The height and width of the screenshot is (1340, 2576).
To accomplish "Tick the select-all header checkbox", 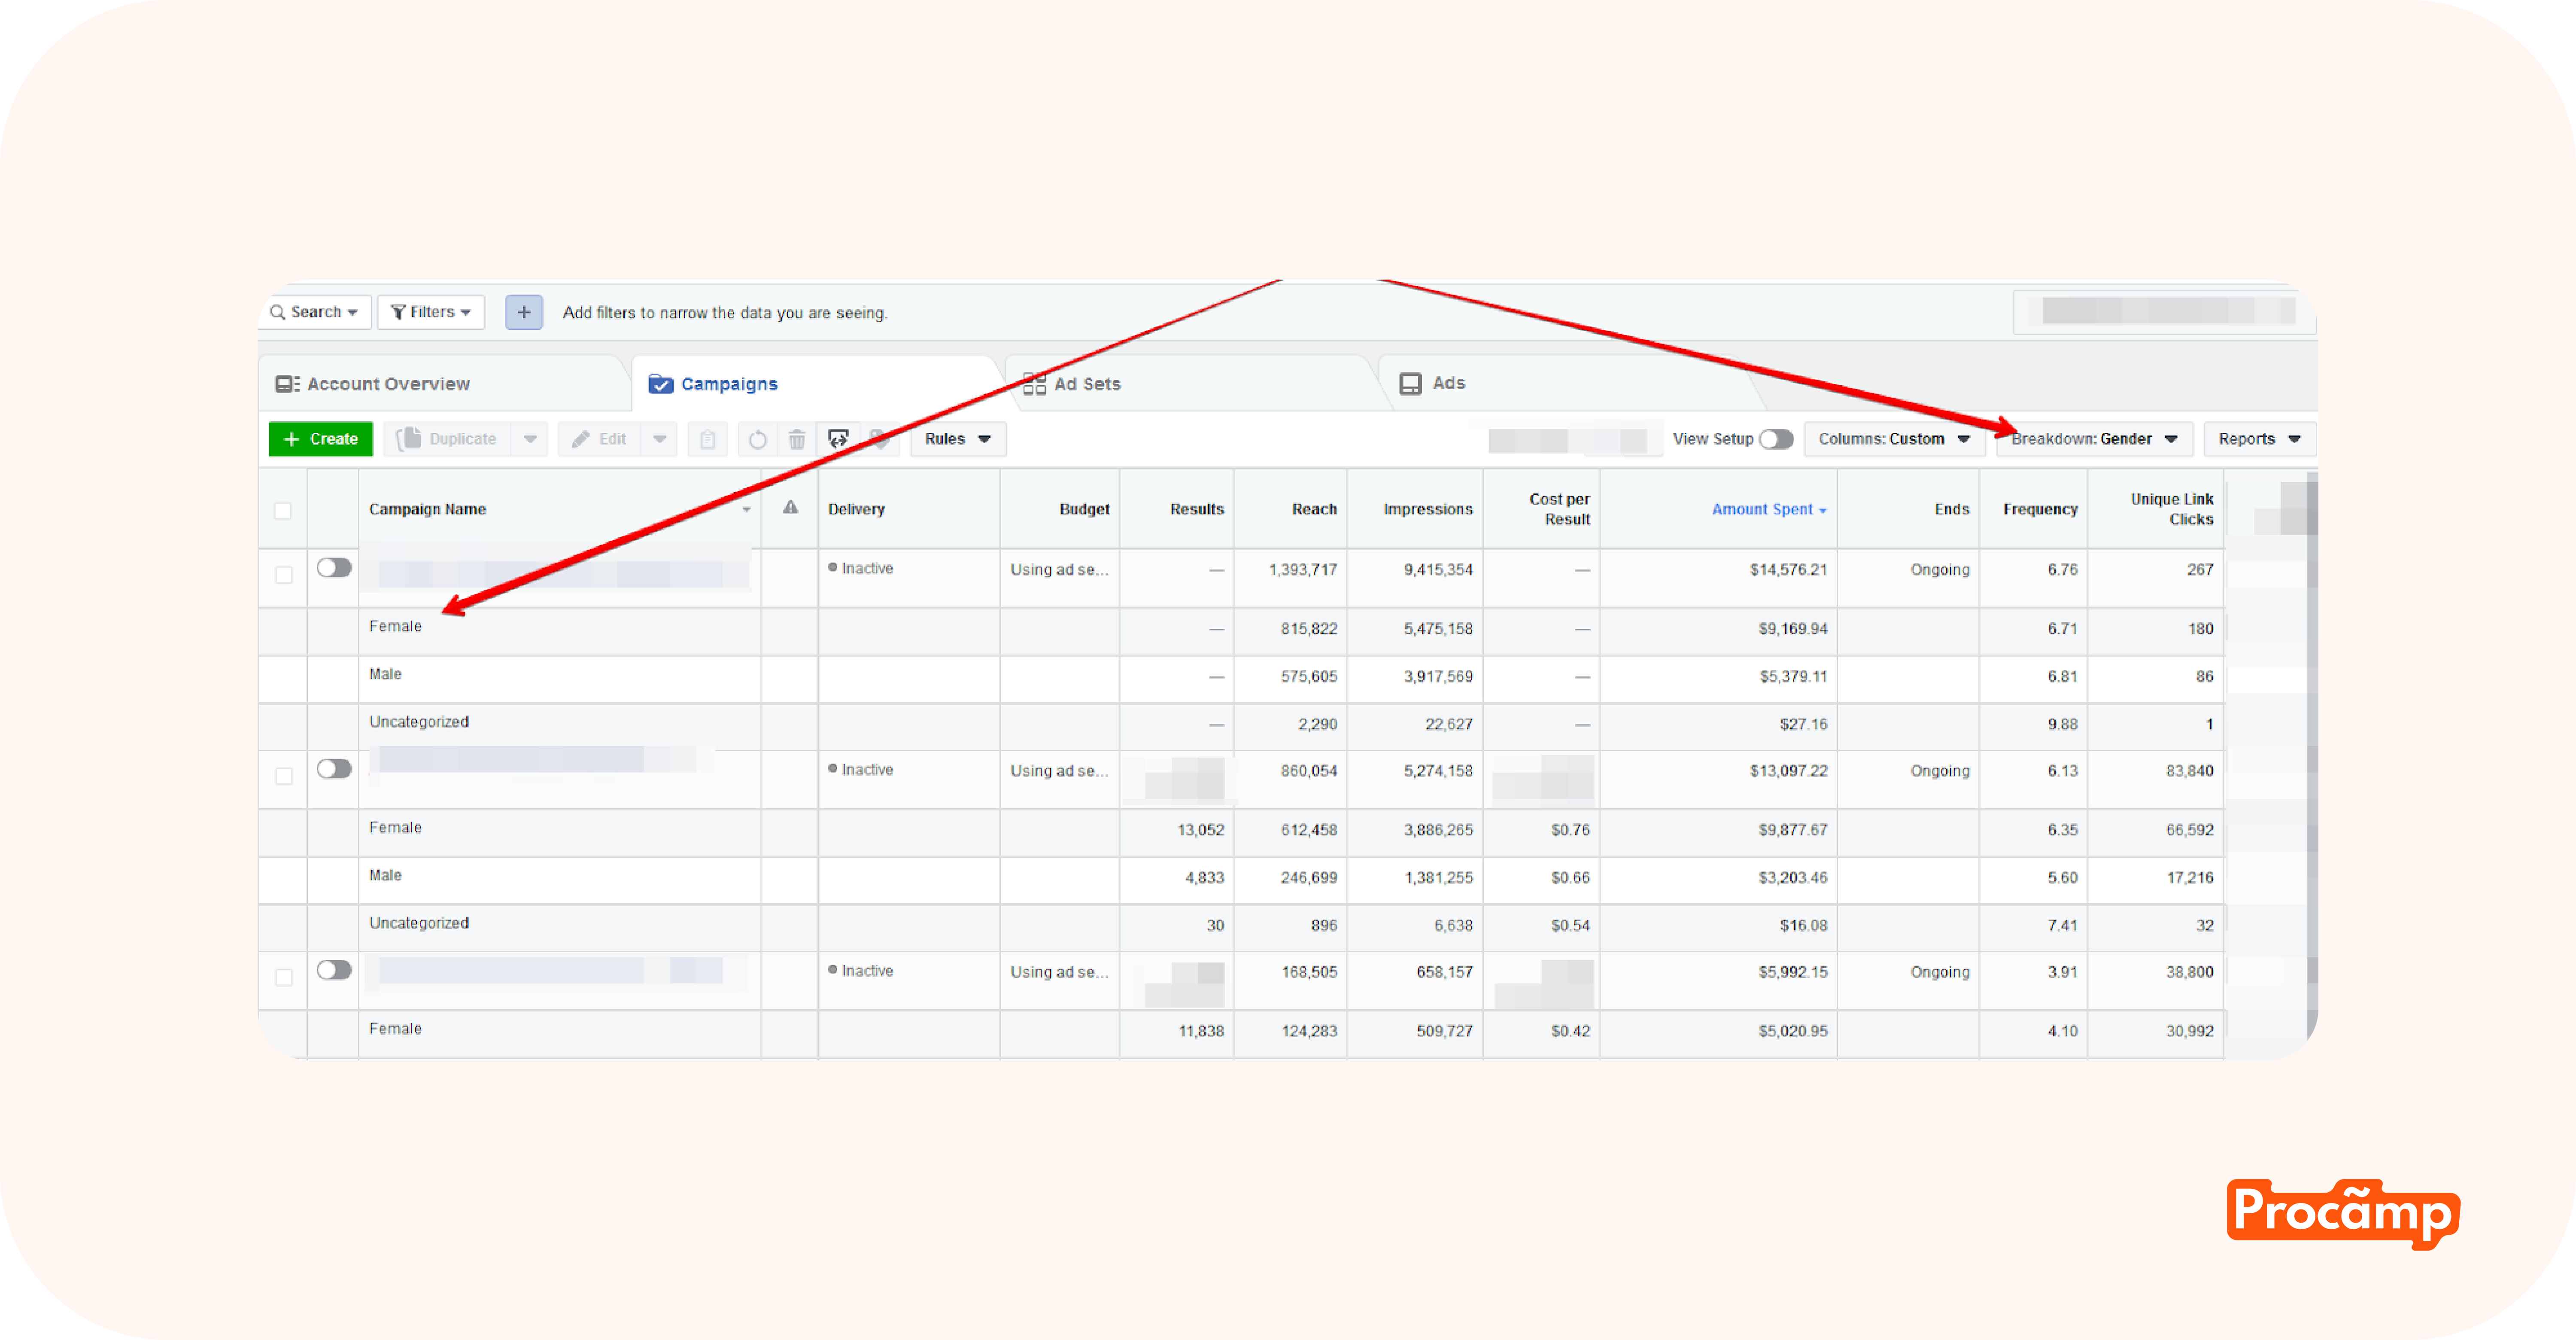I will click(283, 511).
